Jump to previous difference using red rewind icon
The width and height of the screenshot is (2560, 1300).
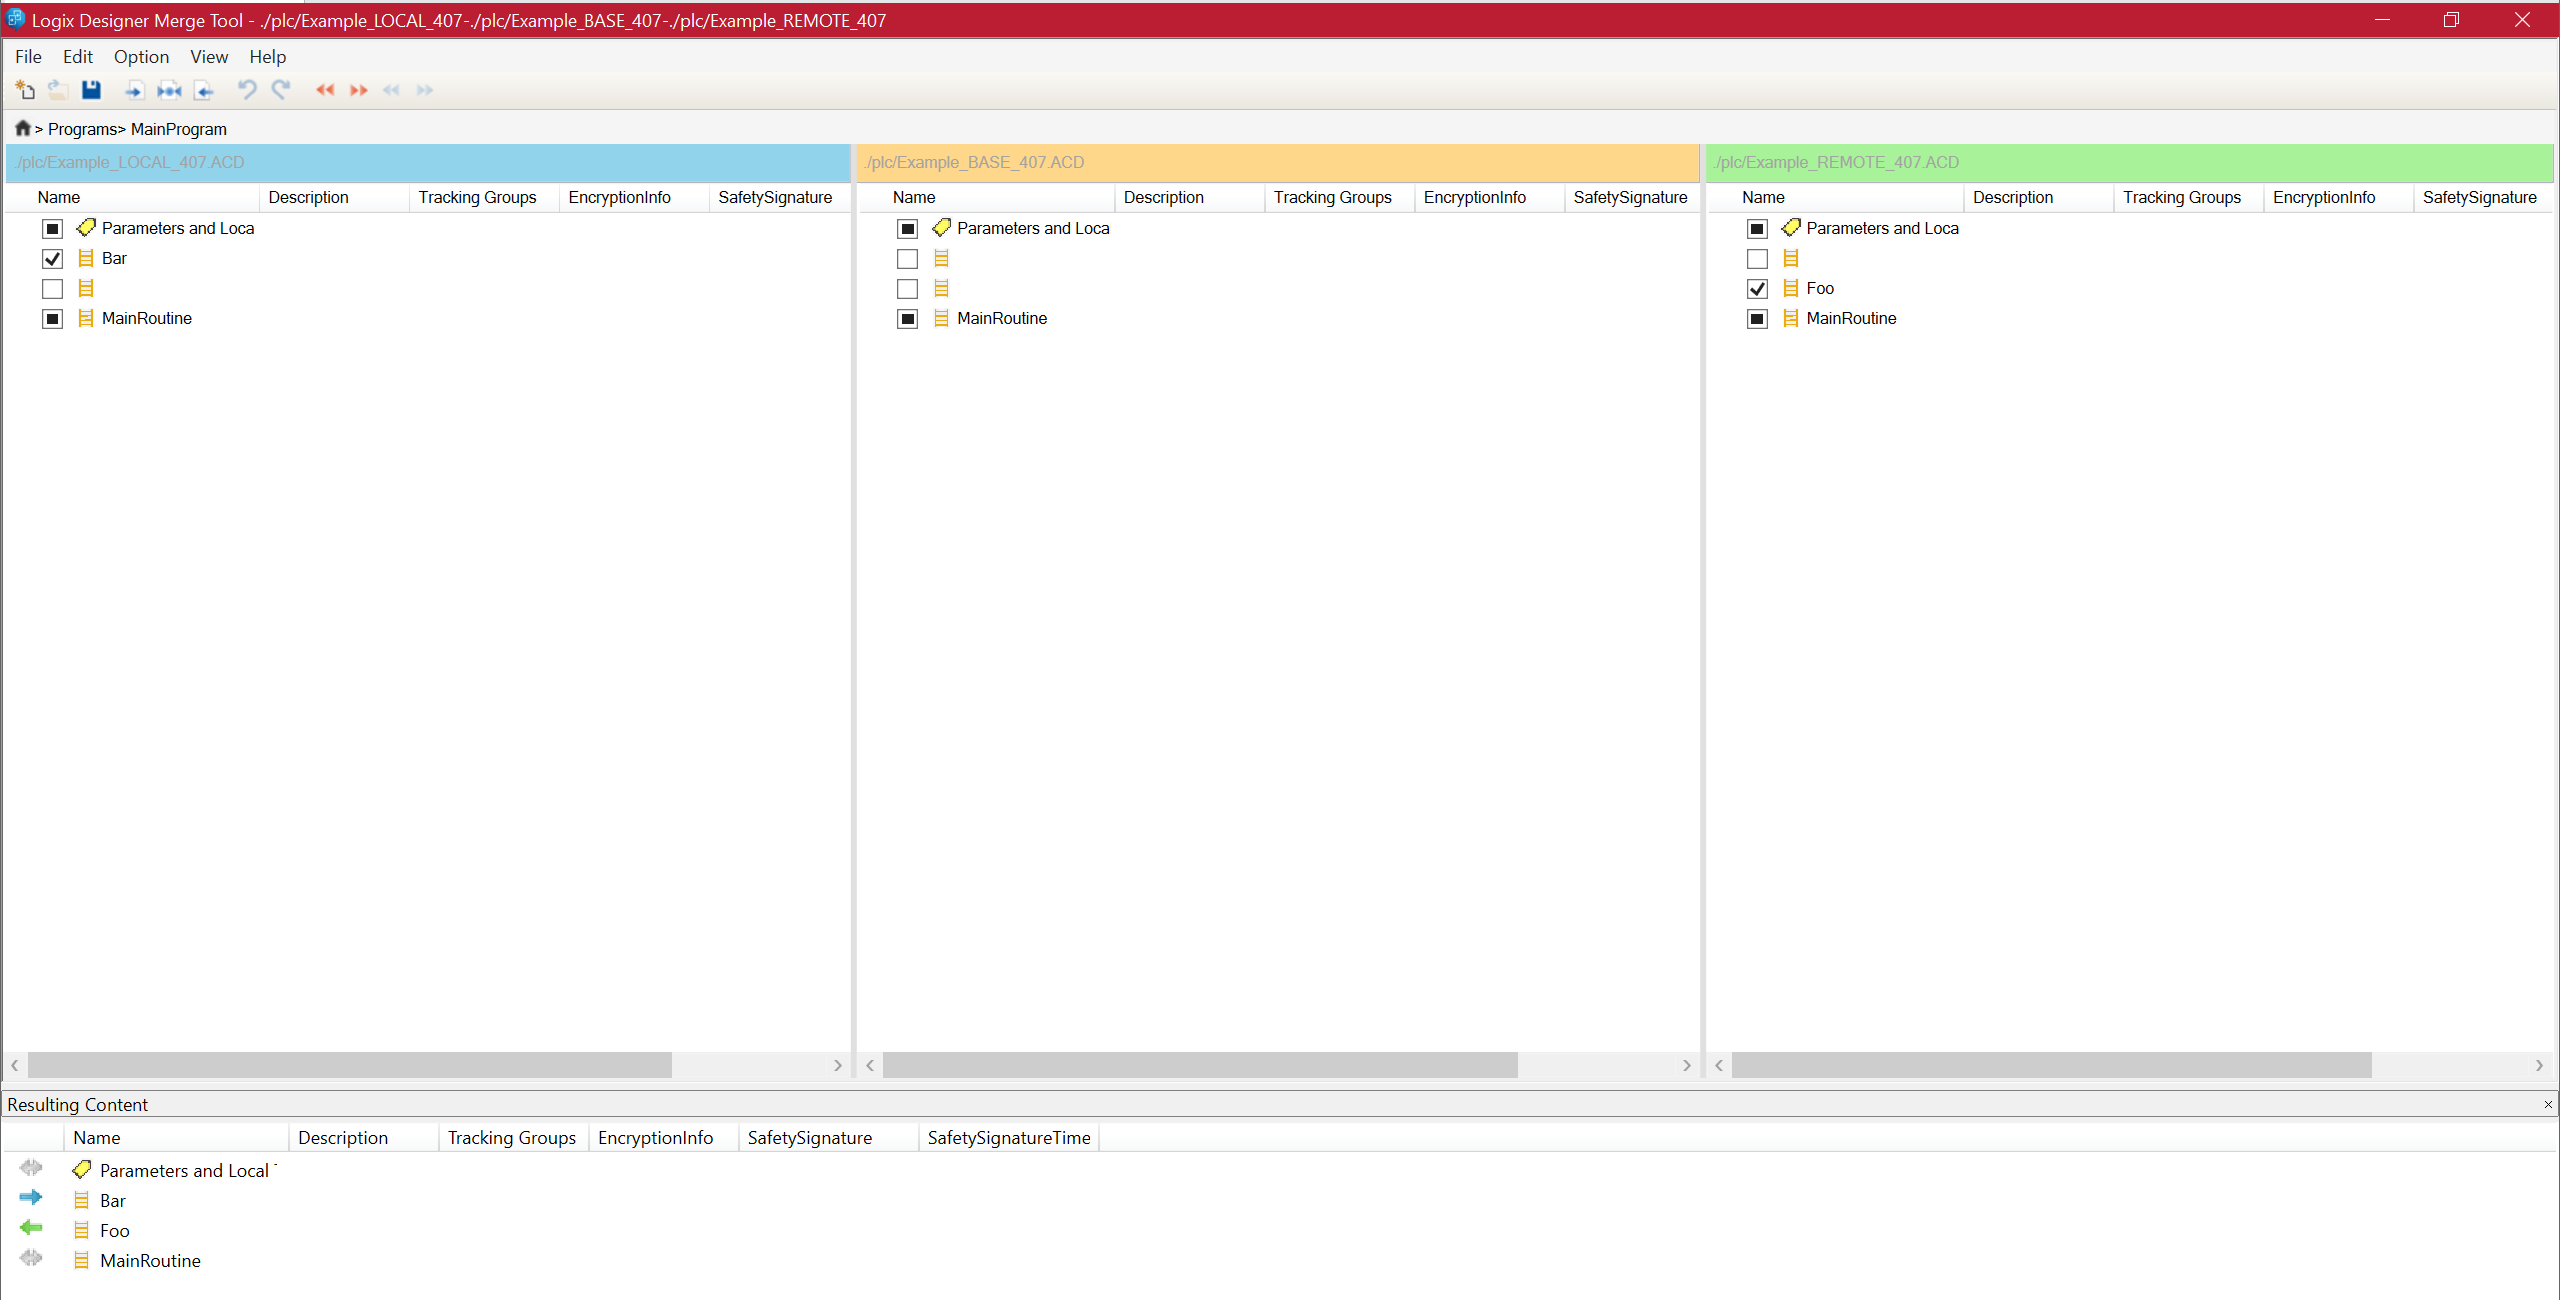coord(325,90)
